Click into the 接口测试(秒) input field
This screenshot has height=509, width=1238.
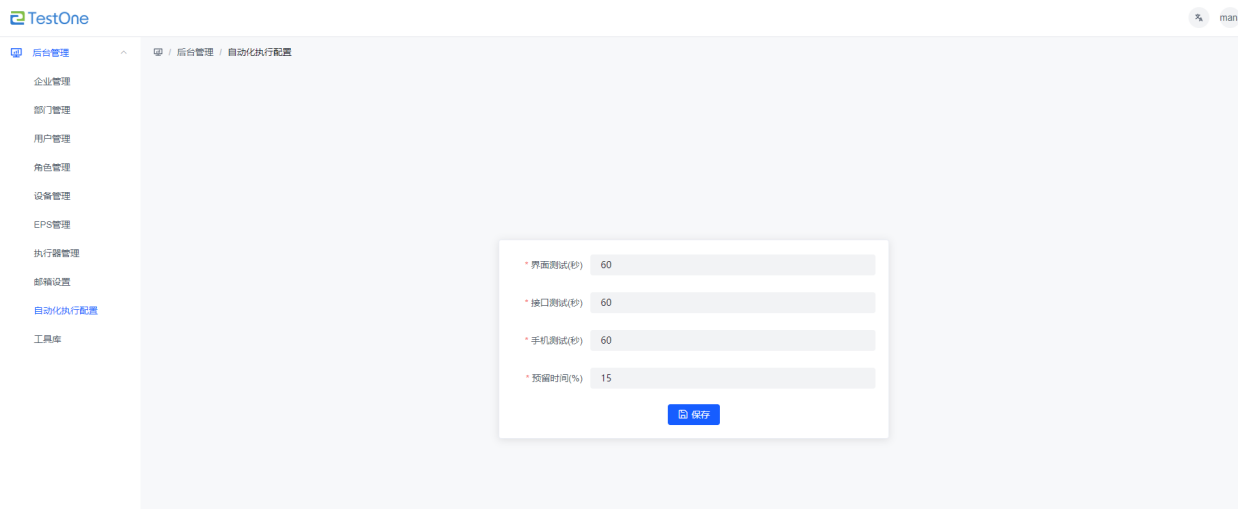click(732, 303)
